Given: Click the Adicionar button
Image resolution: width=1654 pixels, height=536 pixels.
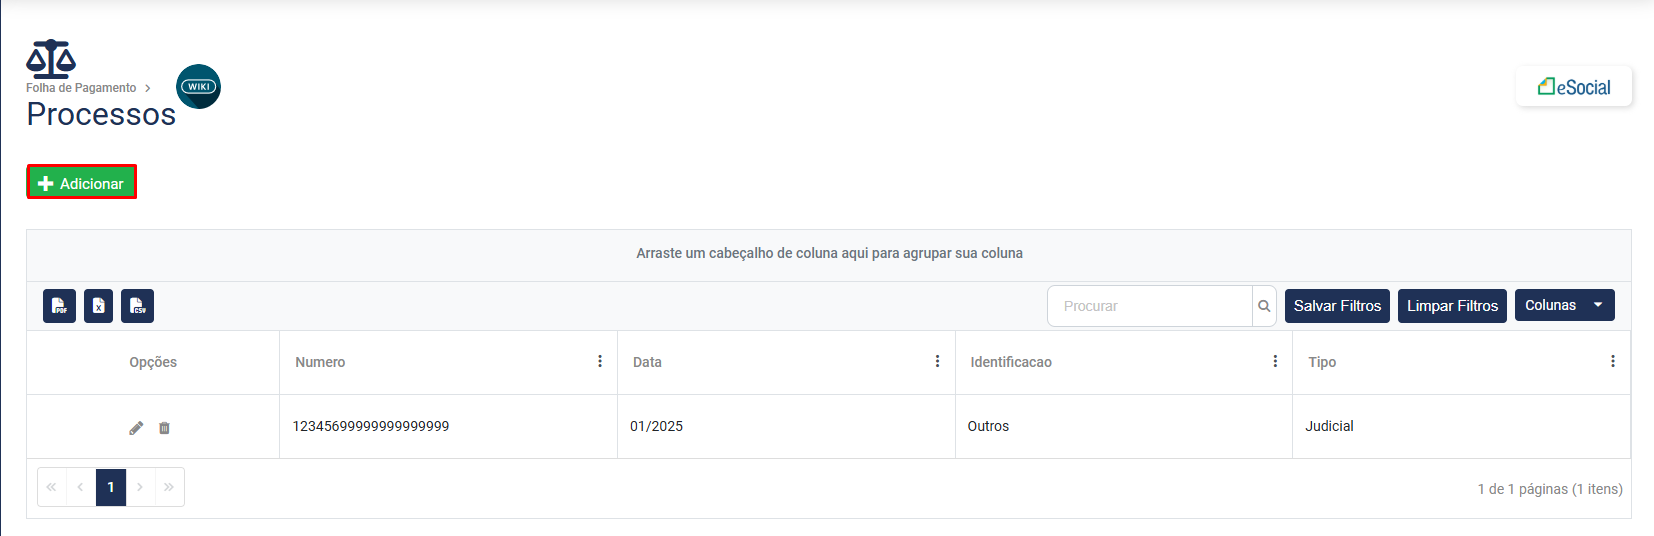Looking at the screenshot, I should [81, 183].
